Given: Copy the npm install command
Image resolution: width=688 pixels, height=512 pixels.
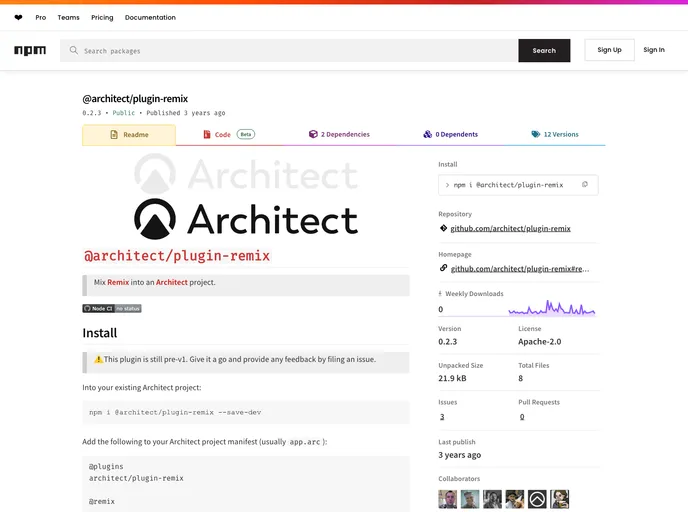Looking at the screenshot, I should [x=585, y=184].
